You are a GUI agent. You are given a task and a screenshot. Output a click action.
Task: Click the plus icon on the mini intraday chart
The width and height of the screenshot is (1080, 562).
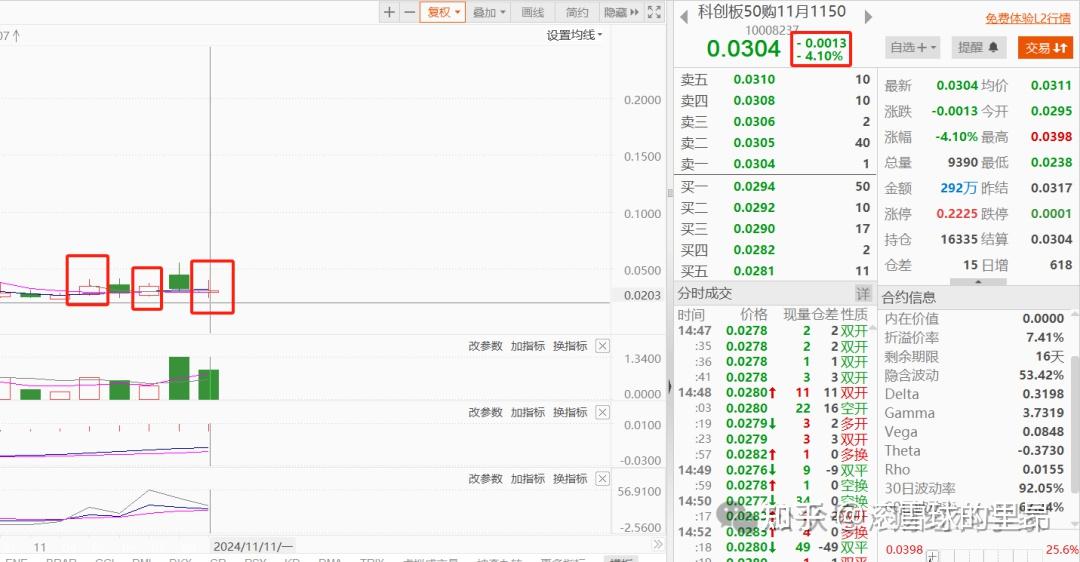[x=932, y=555]
